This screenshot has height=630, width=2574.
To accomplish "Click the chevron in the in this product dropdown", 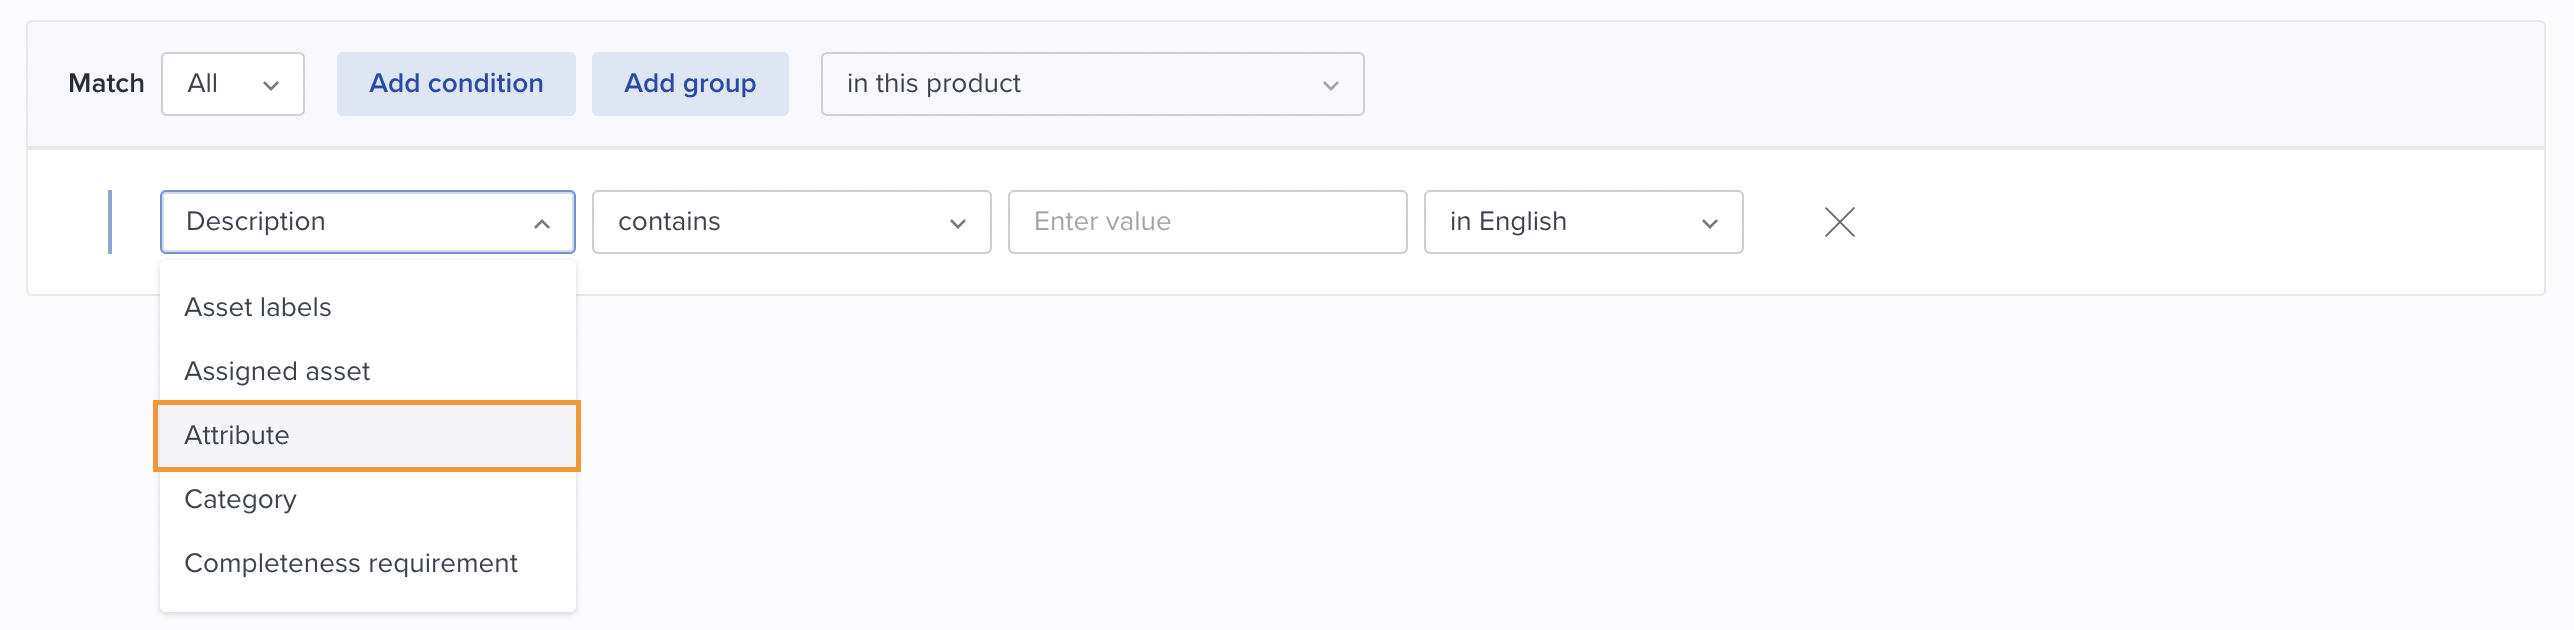I will pos(1330,85).
